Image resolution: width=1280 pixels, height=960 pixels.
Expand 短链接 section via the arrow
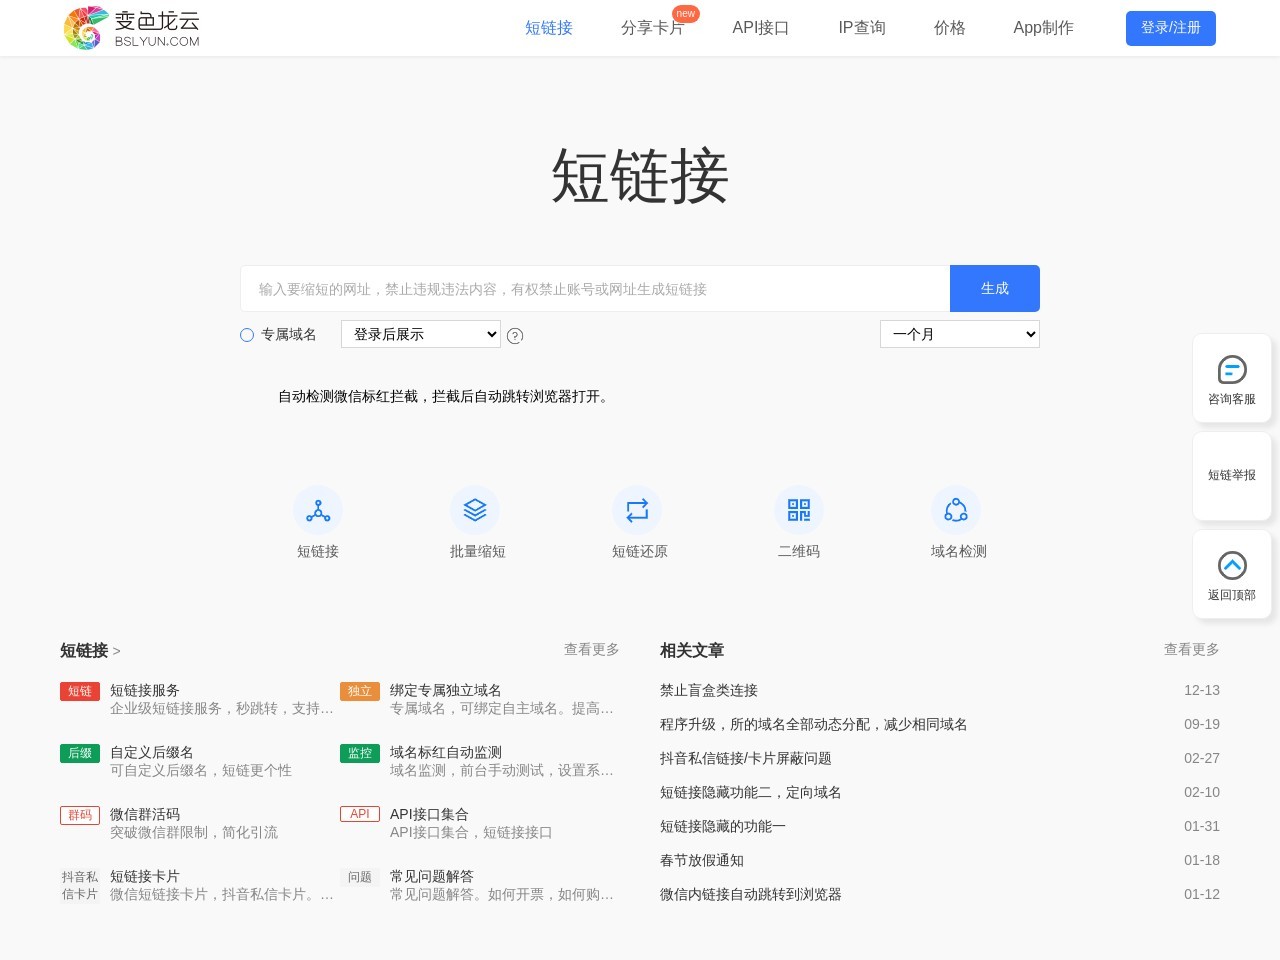tap(116, 651)
